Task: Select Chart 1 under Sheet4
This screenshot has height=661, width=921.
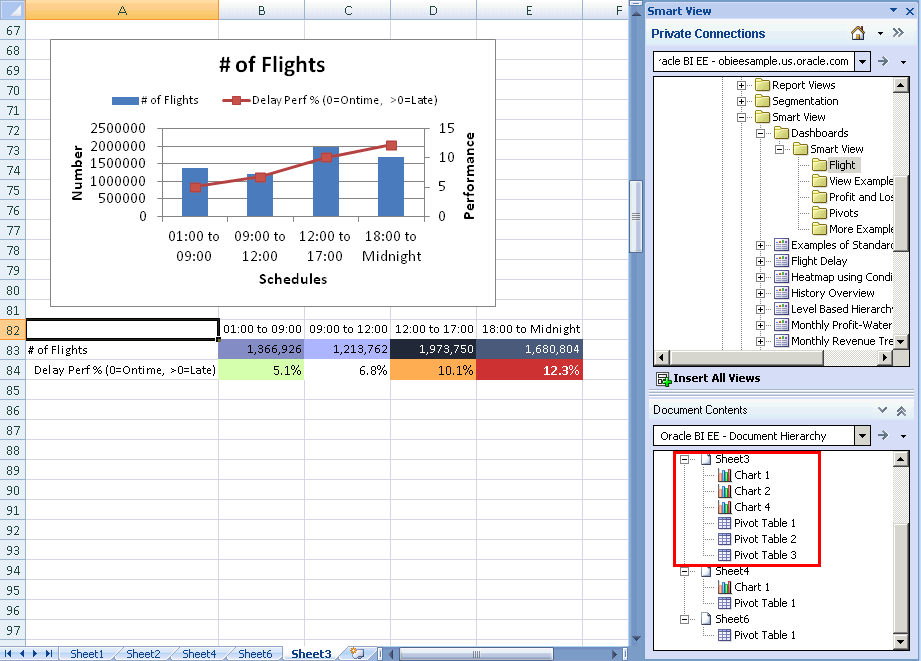Action: (752, 587)
